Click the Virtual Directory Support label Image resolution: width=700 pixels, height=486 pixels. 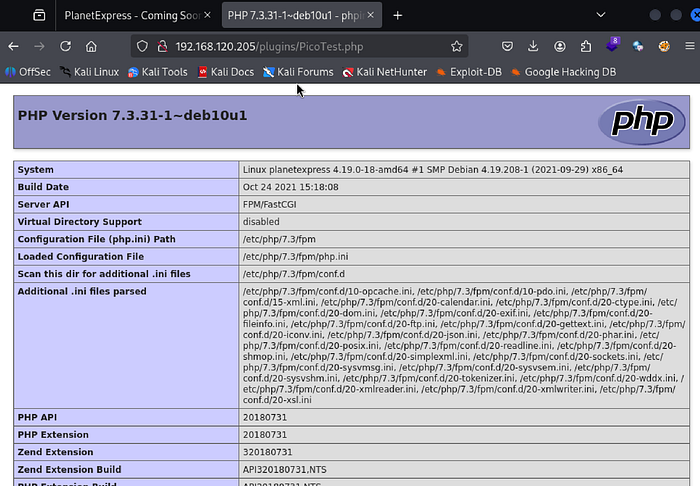(x=79, y=222)
